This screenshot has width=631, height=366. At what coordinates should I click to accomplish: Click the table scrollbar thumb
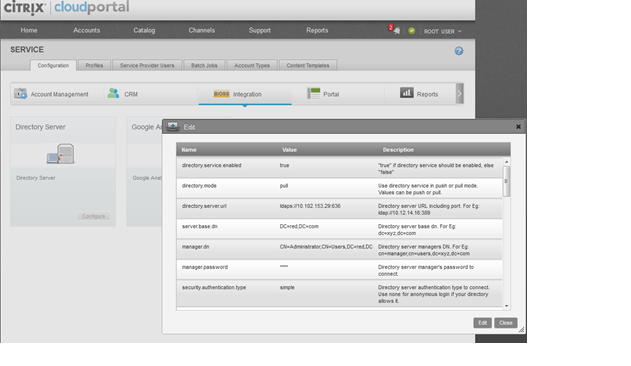tap(506, 182)
